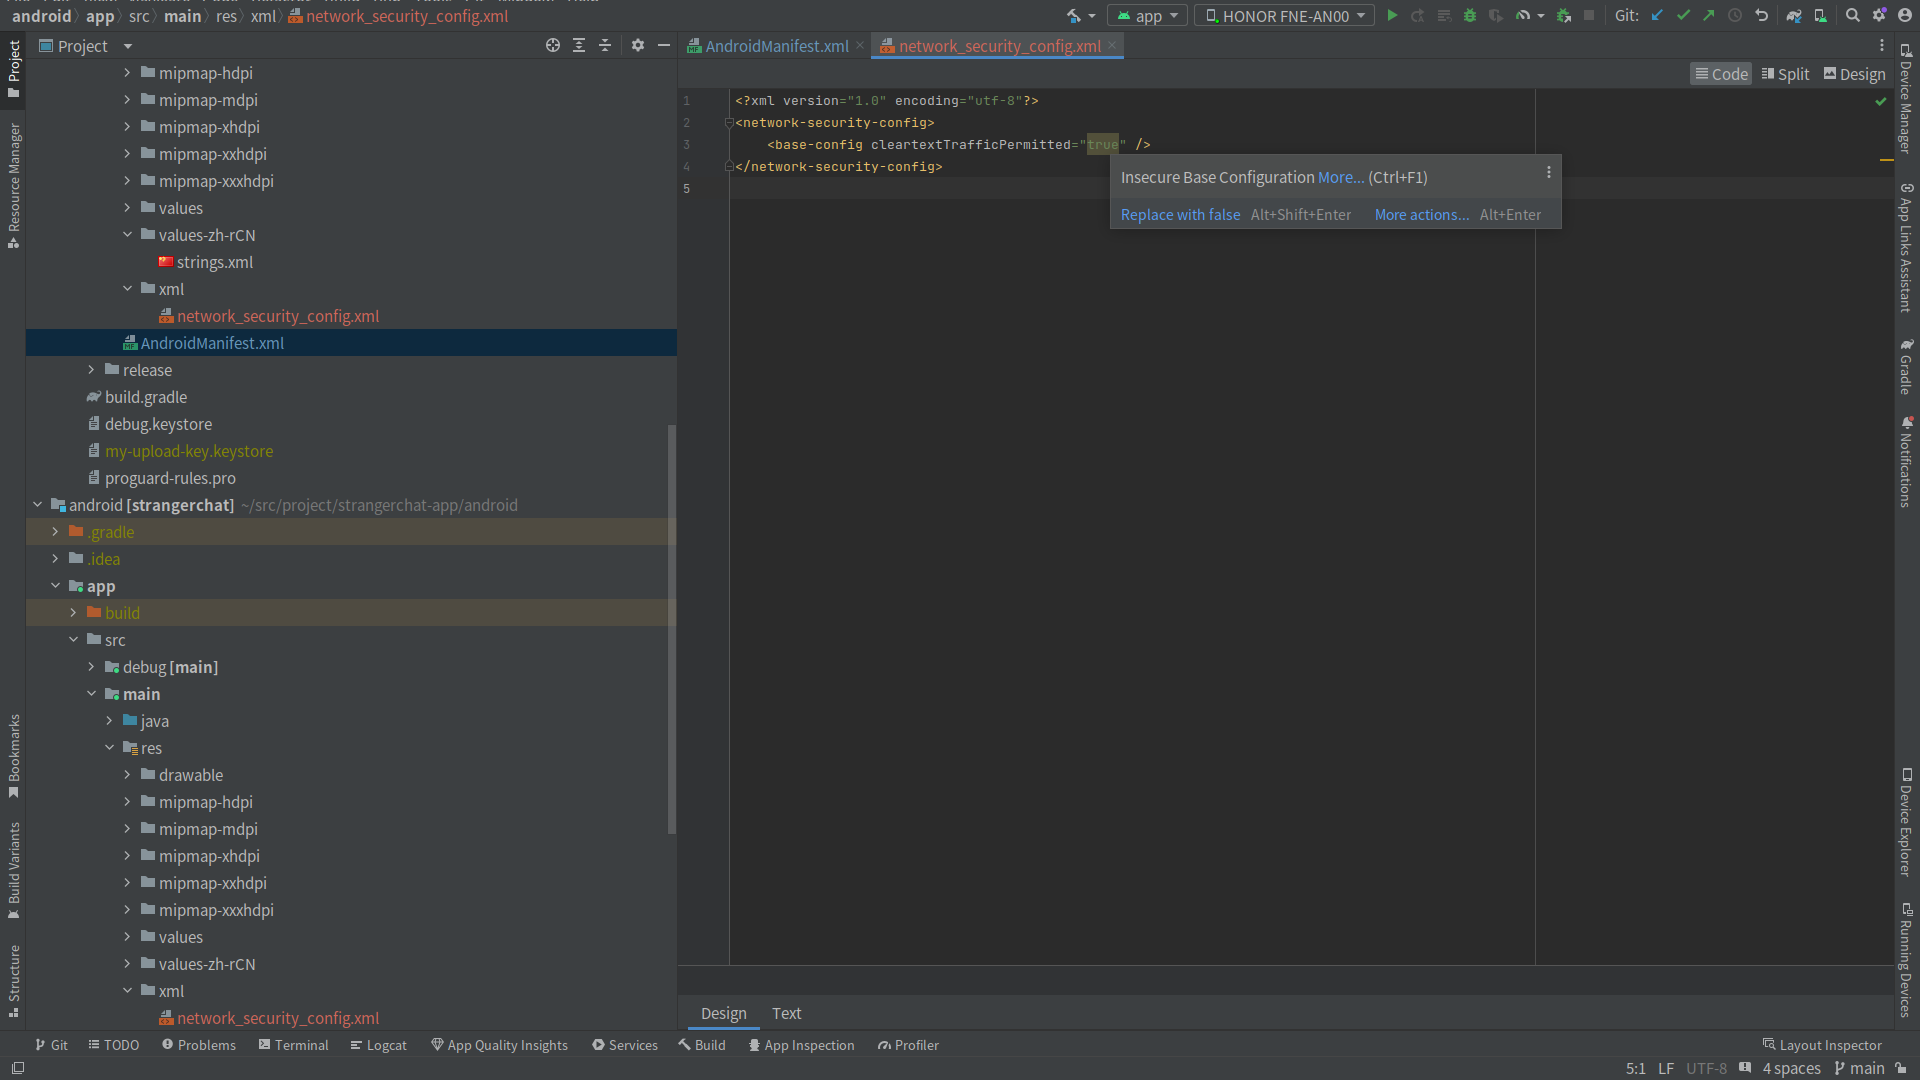Open the HONOR FNE-AN00 device dropdown
Screen dimensions: 1920x1080
1285,16
